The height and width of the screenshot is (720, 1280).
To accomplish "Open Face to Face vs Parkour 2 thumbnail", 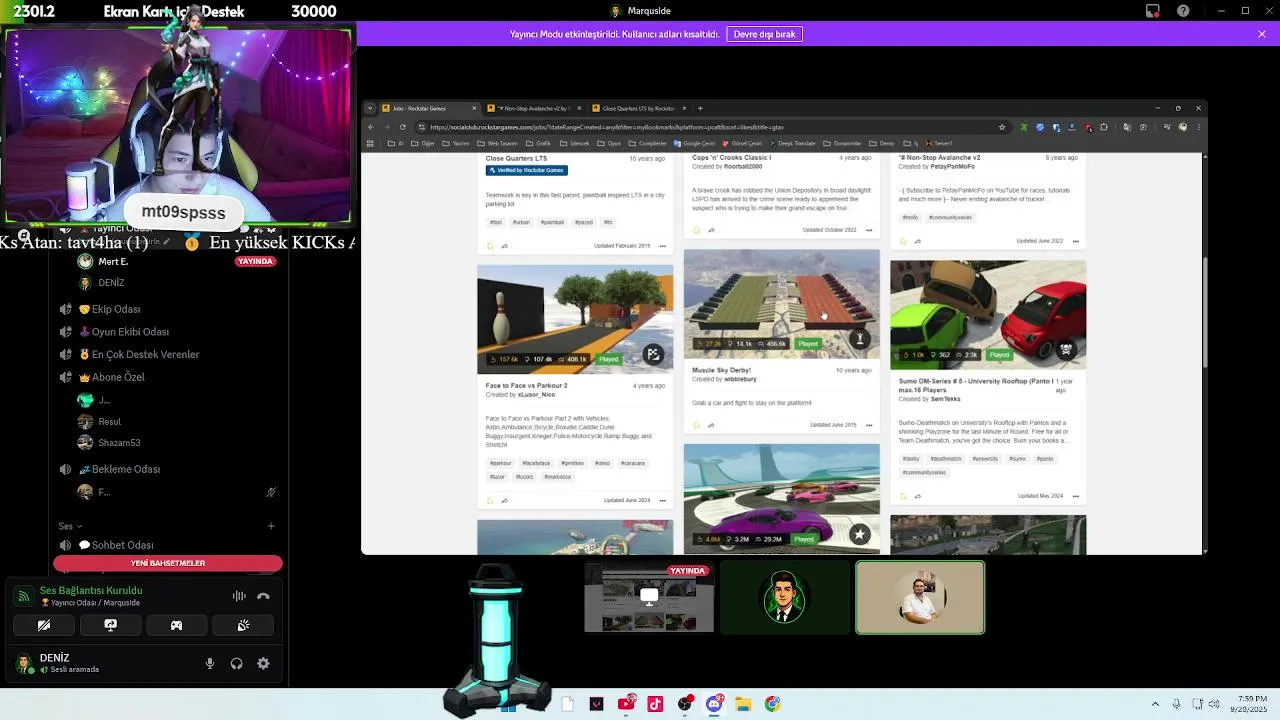I will (x=575, y=319).
